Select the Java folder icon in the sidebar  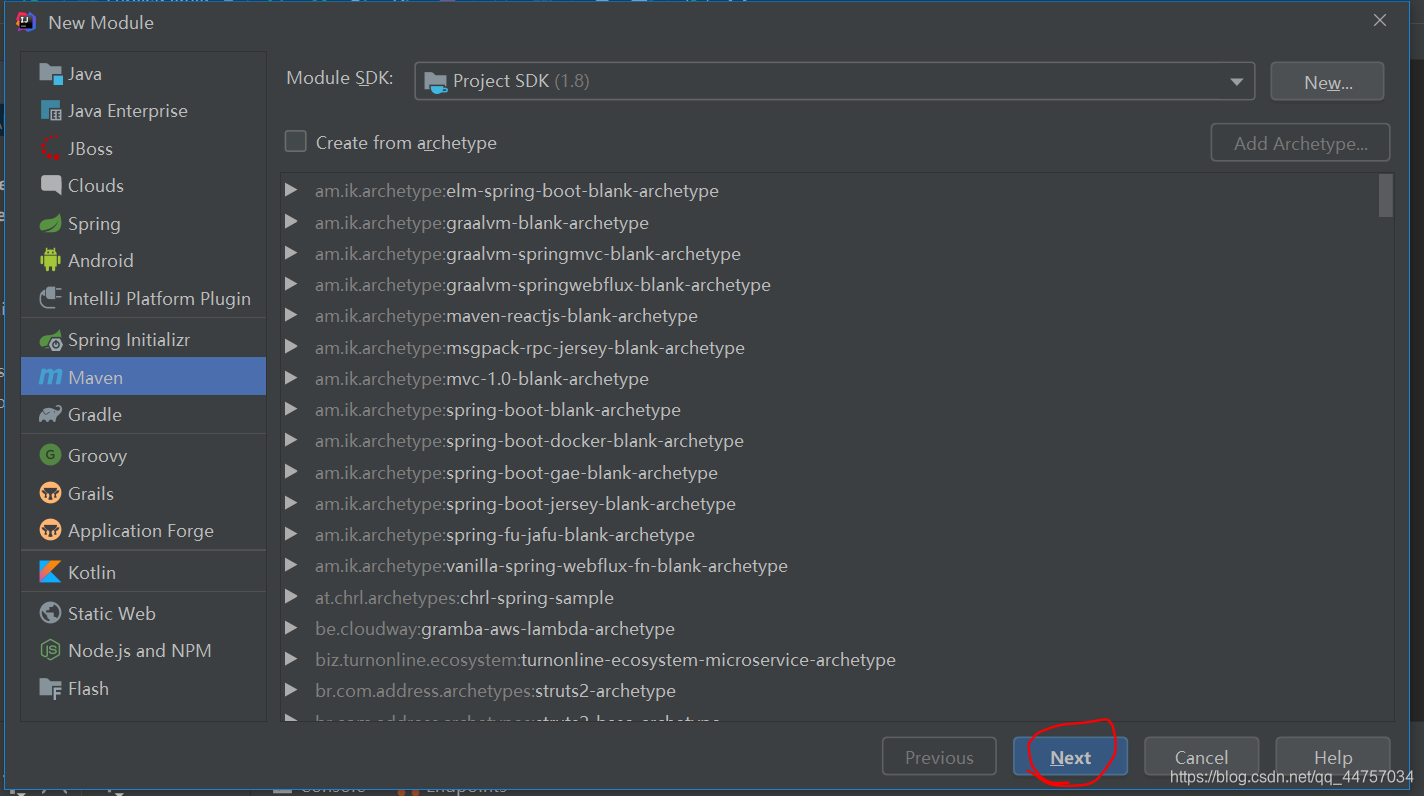click(51, 73)
